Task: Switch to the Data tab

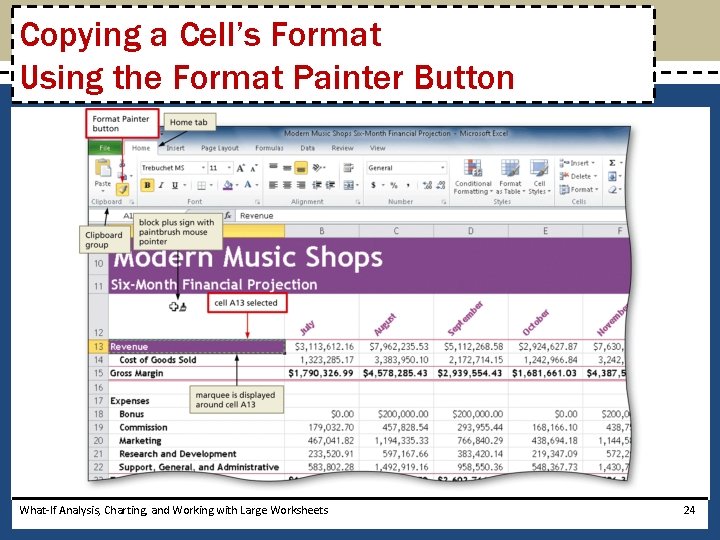Action: pyautogui.click(x=308, y=148)
